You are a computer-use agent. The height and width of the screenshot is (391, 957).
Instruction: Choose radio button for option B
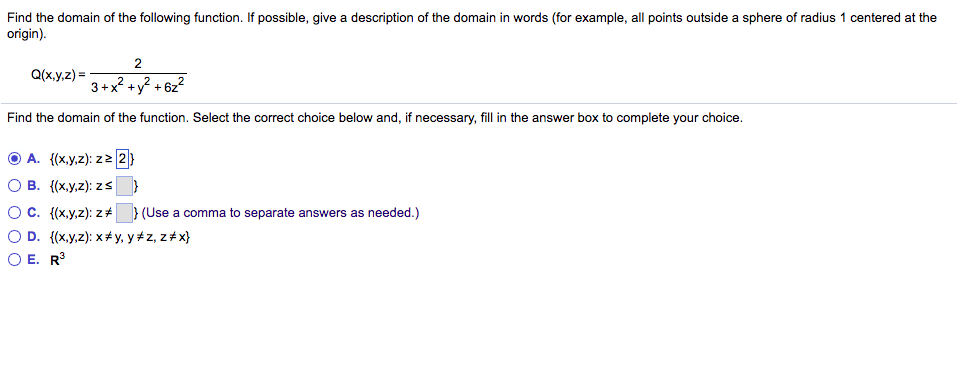[x=14, y=185]
